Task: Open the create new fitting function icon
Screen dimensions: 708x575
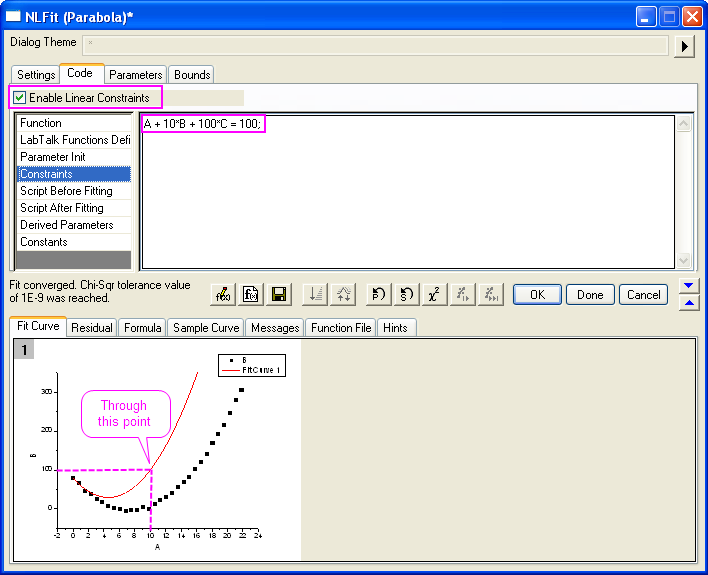Action: click(251, 294)
